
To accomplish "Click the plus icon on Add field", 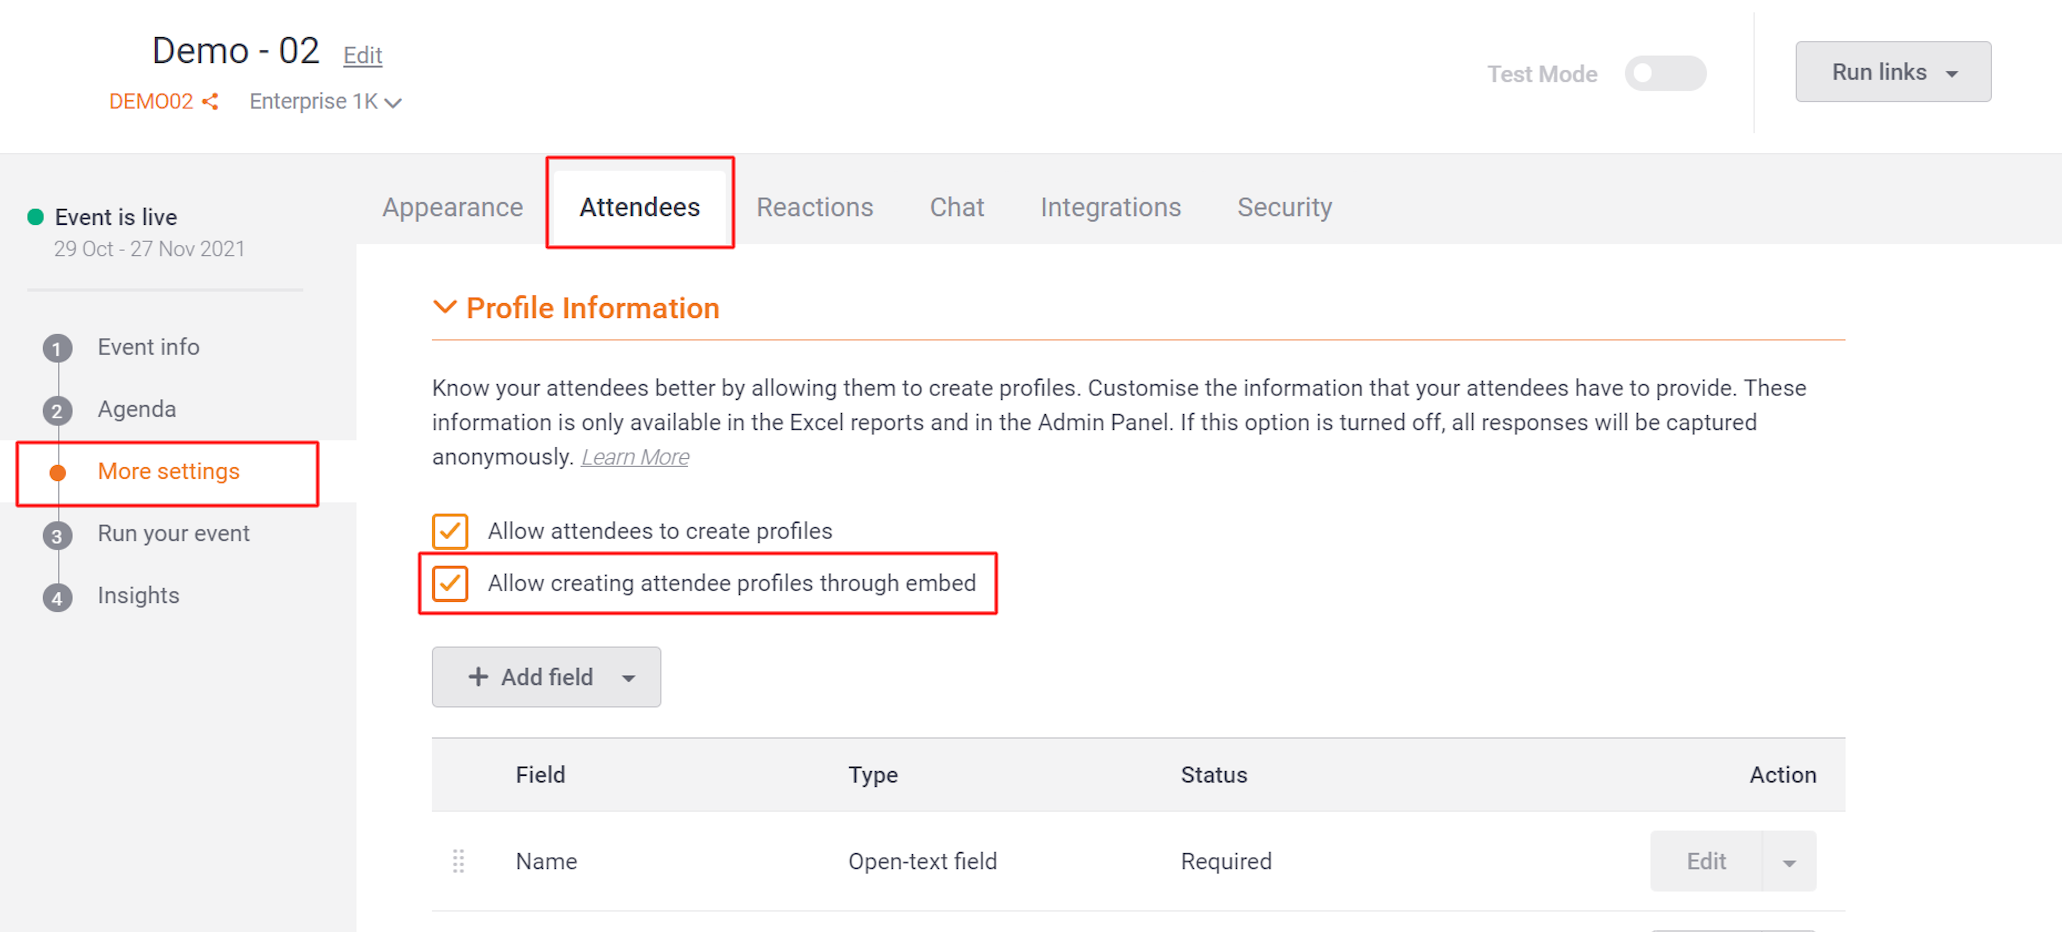I will tap(478, 677).
